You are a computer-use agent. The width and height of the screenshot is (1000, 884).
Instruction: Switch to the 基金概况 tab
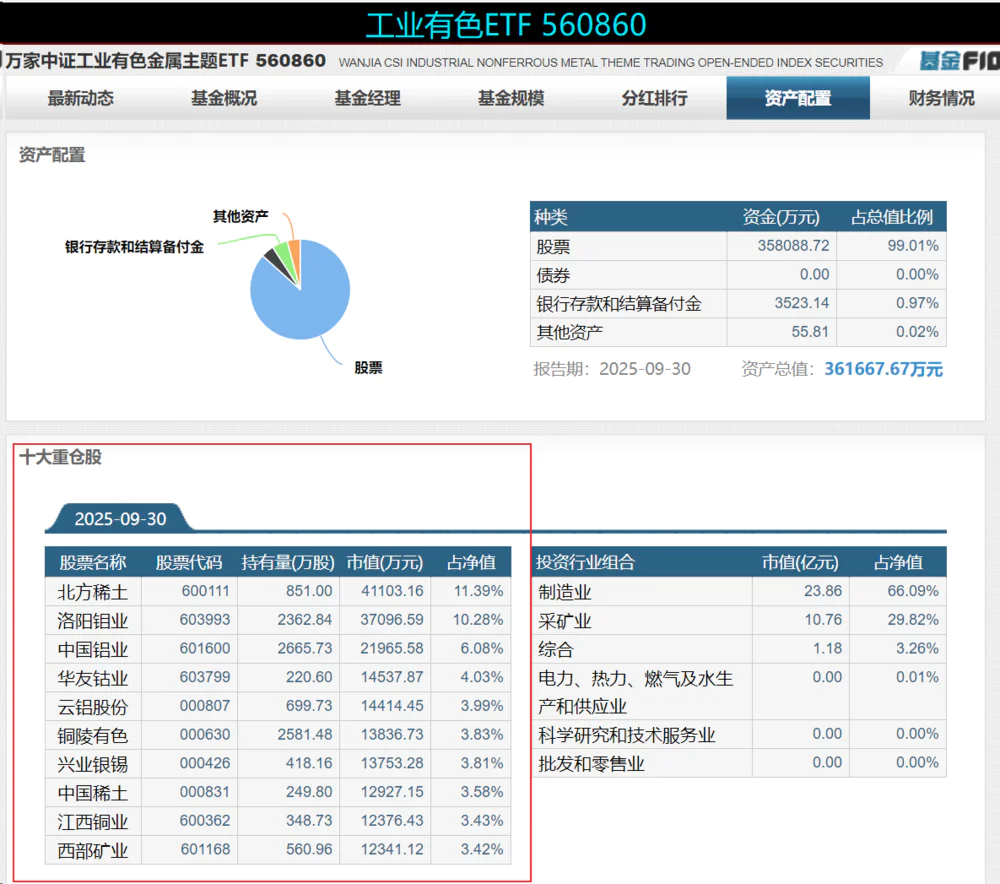(224, 98)
